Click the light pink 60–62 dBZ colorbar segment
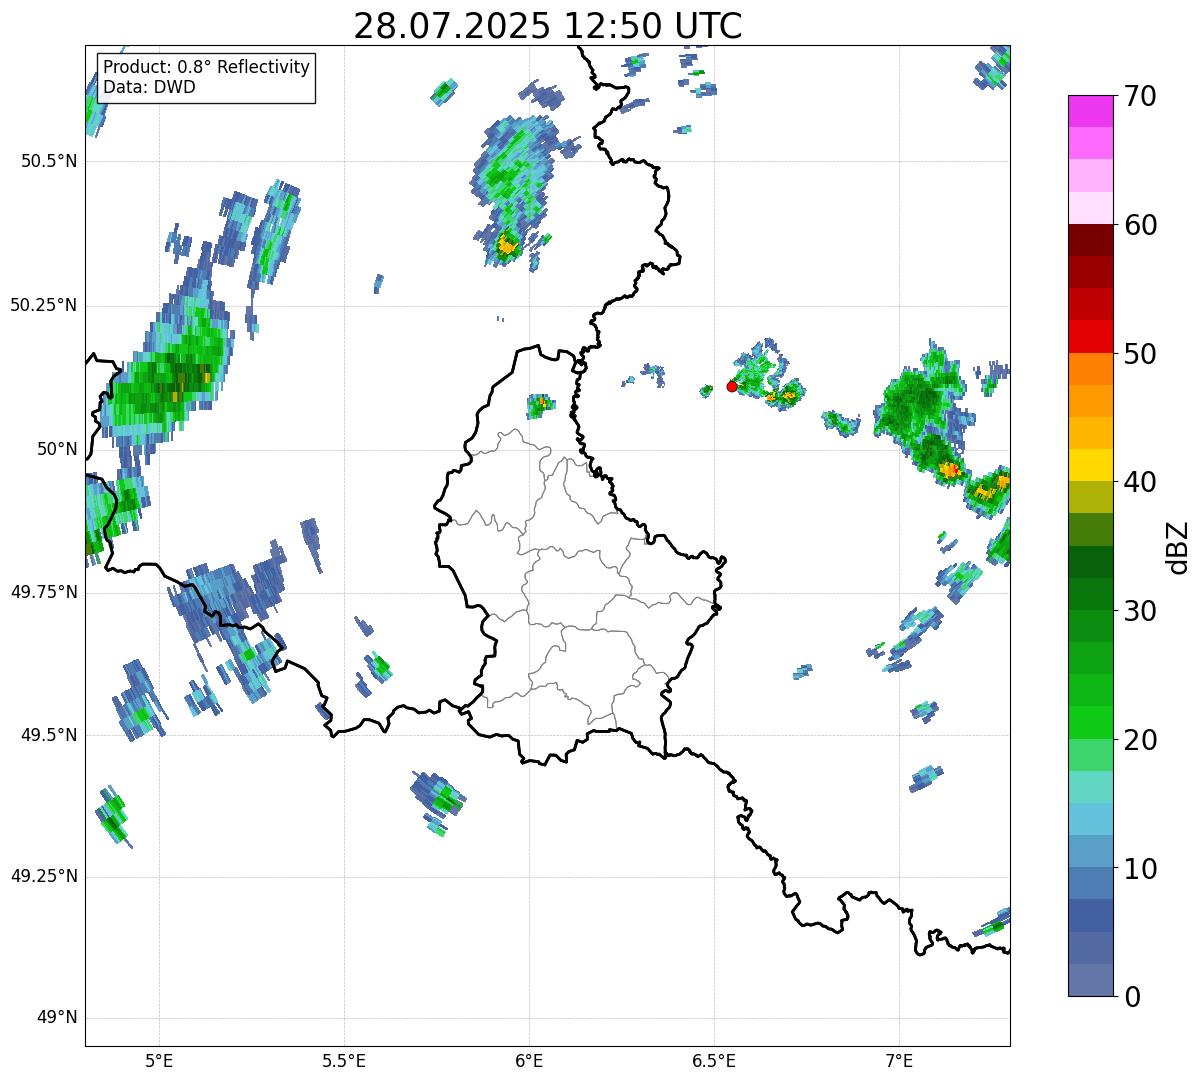Image resolution: width=1202 pixels, height=1081 pixels. coord(1090,208)
